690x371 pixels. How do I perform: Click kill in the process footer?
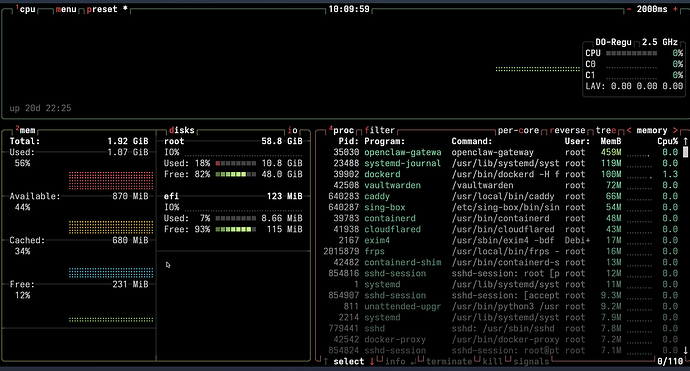coord(492,362)
